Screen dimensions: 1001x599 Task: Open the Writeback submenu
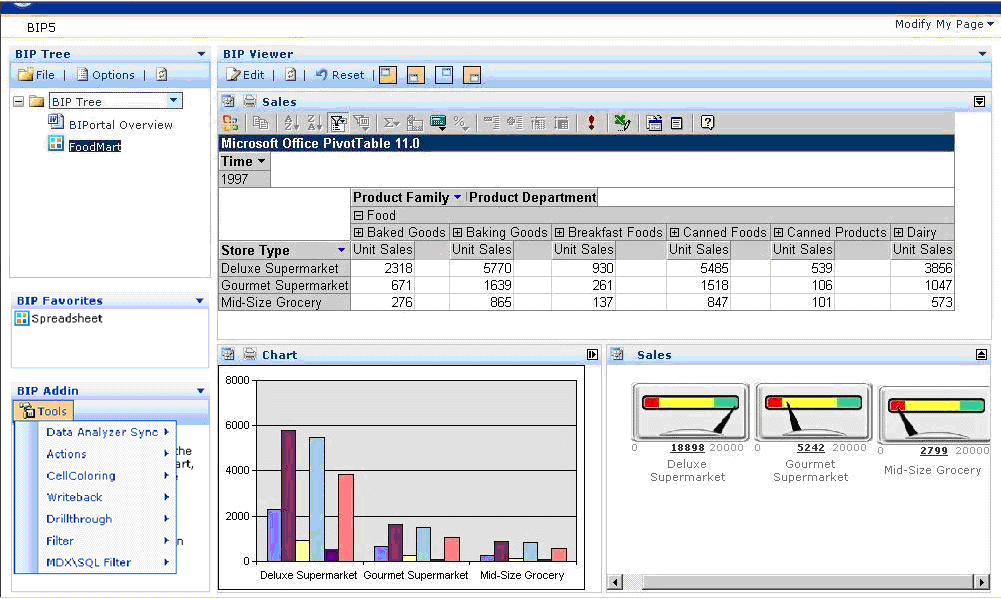coord(107,497)
